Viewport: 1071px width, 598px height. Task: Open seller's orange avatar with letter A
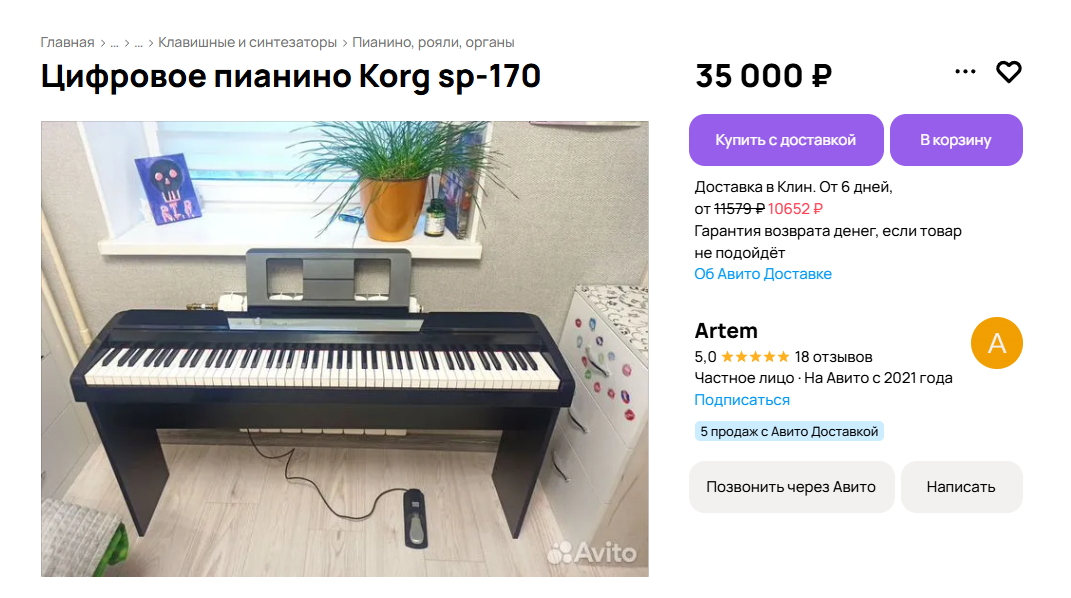pyautogui.click(x=997, y=343)
